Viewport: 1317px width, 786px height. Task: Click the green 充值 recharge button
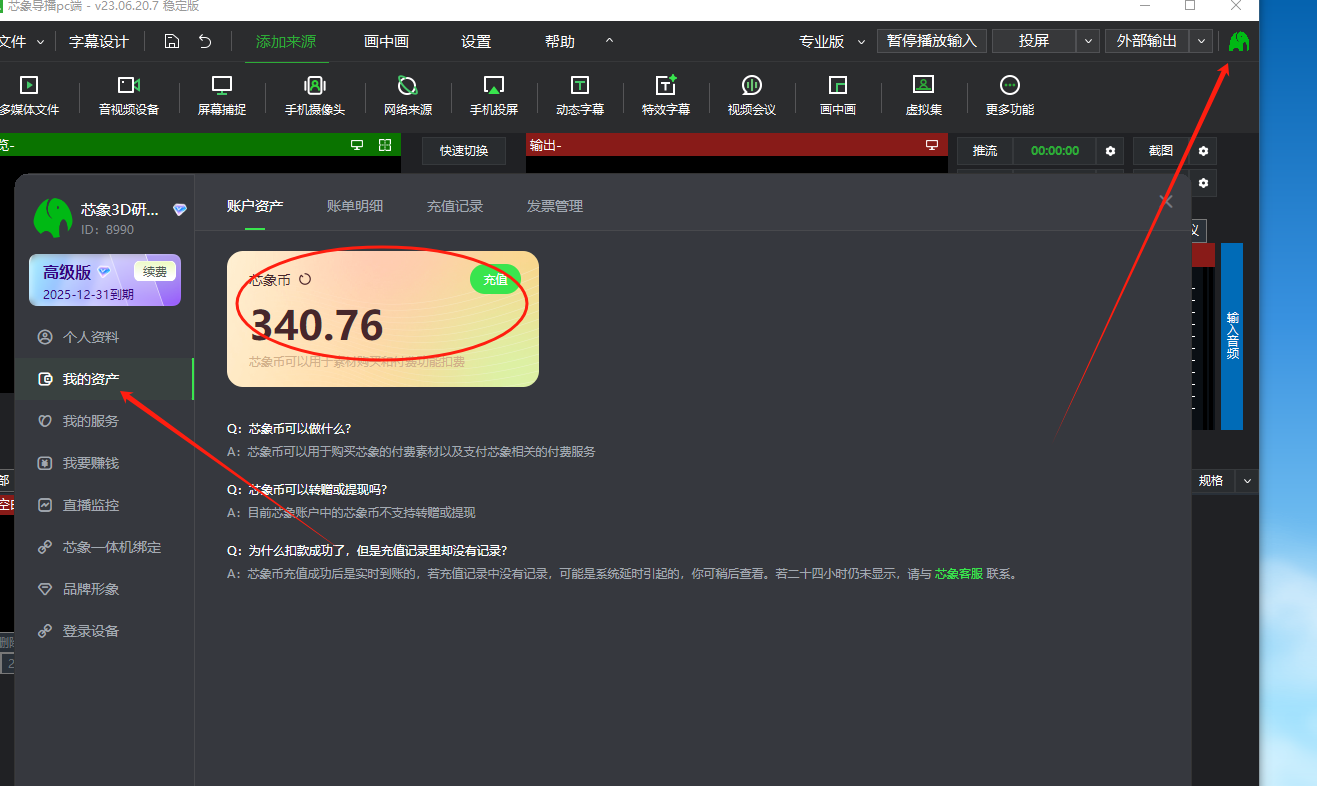coord(495,280)
